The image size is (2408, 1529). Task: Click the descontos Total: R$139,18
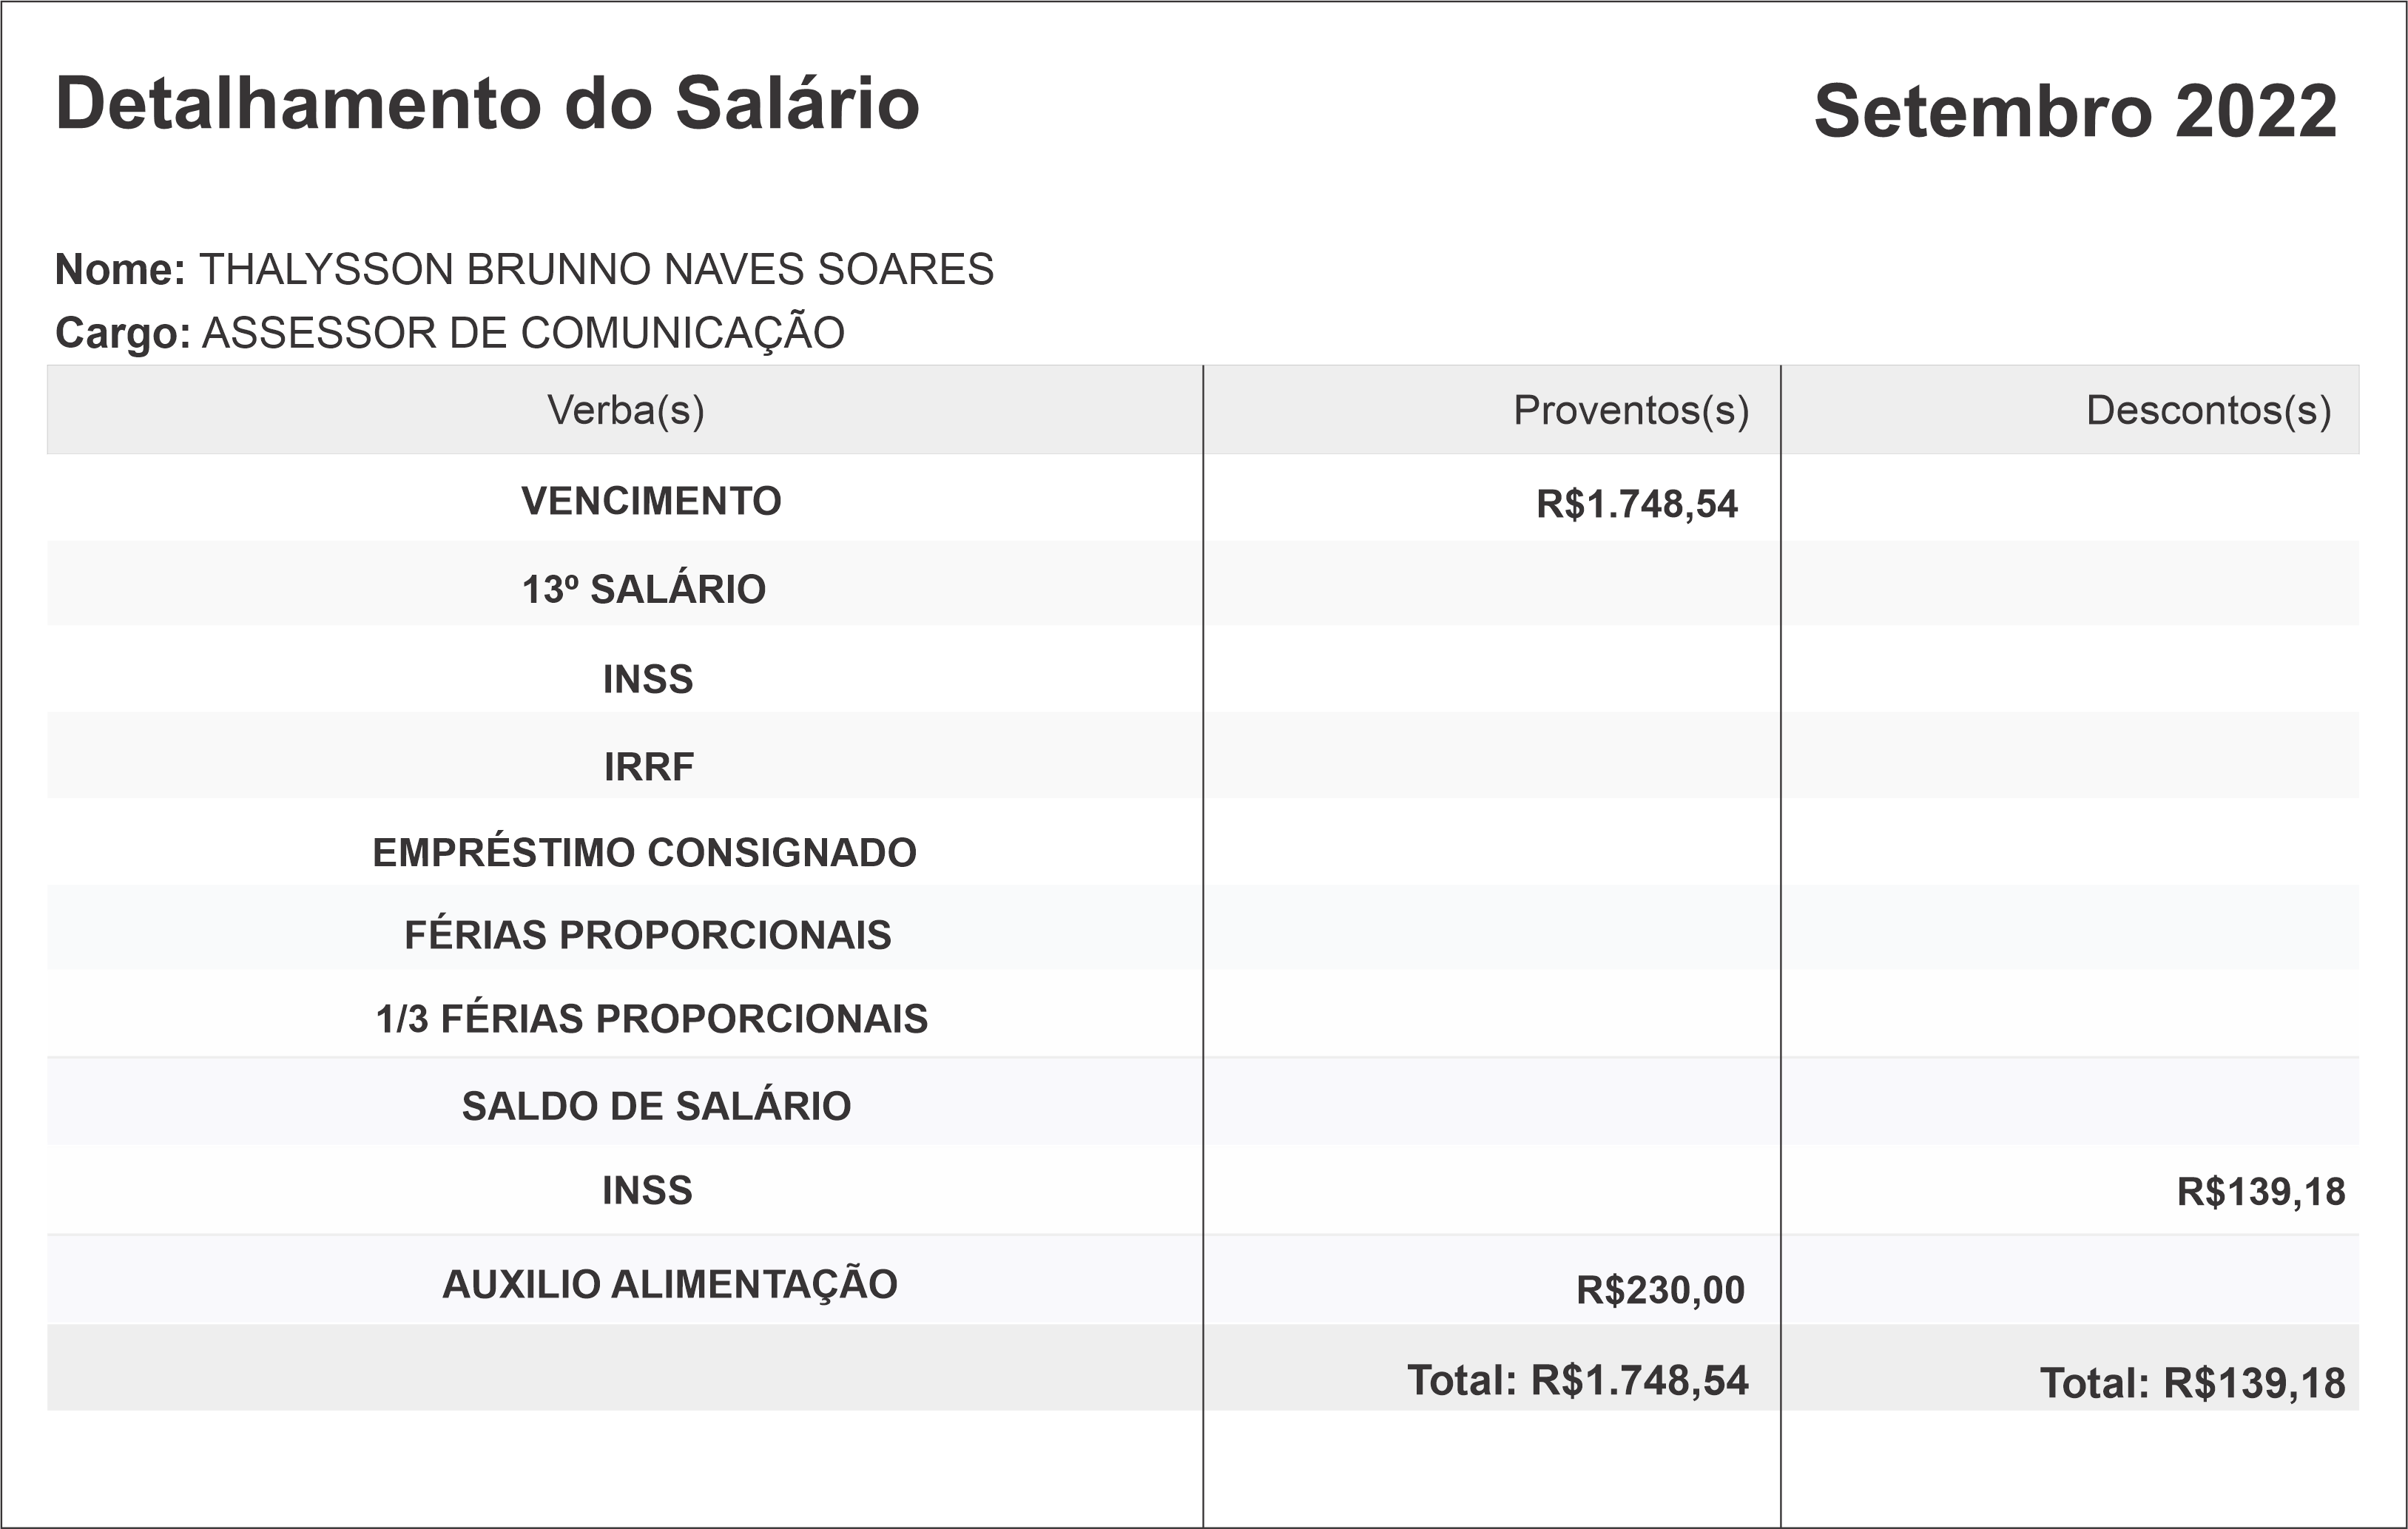point(2192,1384)
